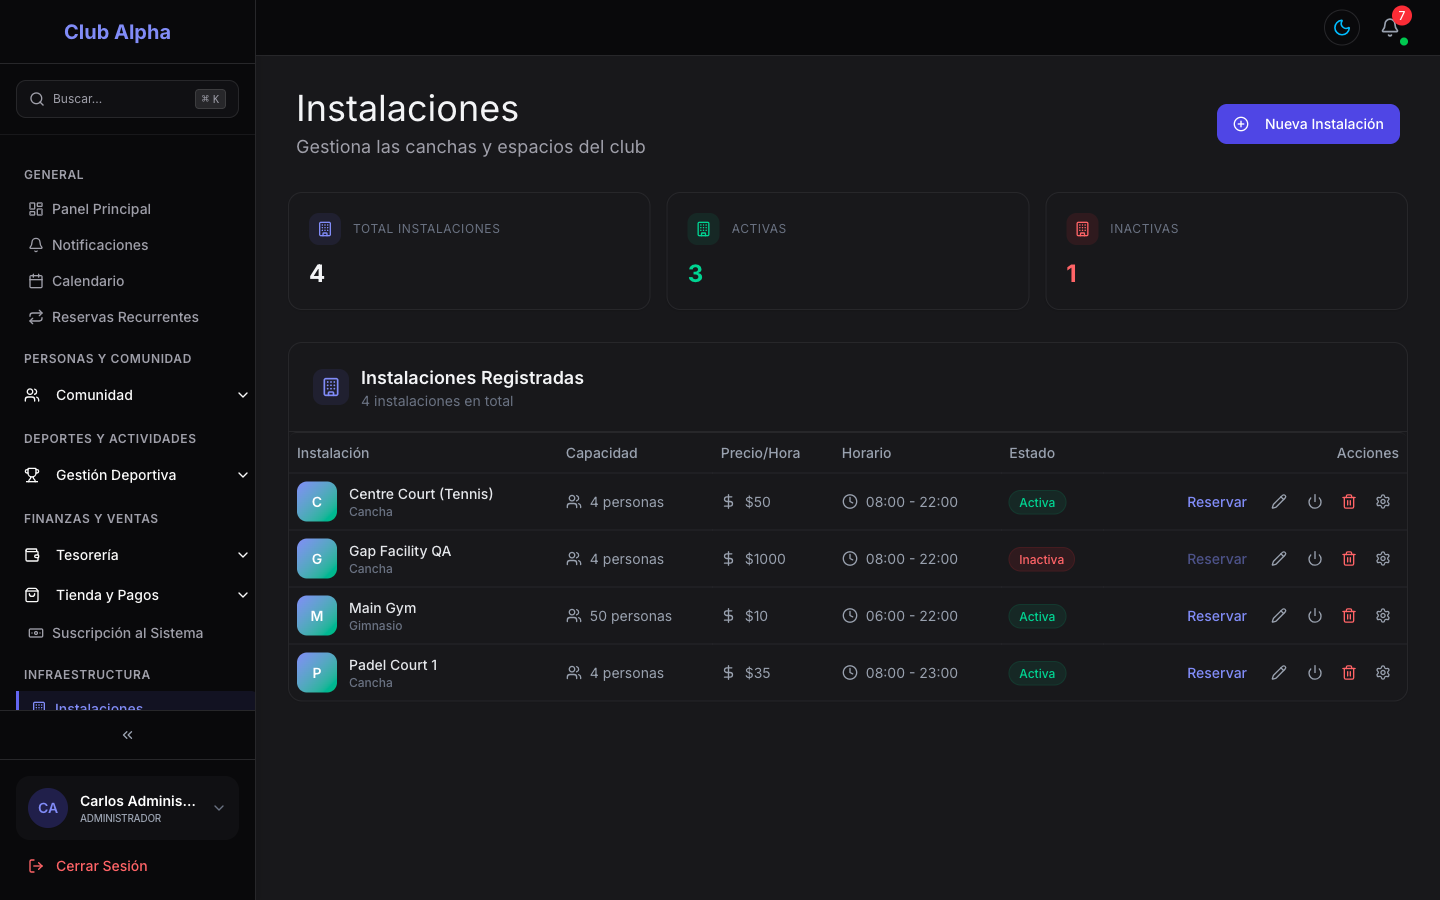Click the Activas card icon
Viewport: 1440px width, 900px height.
[x=703, y=229]
